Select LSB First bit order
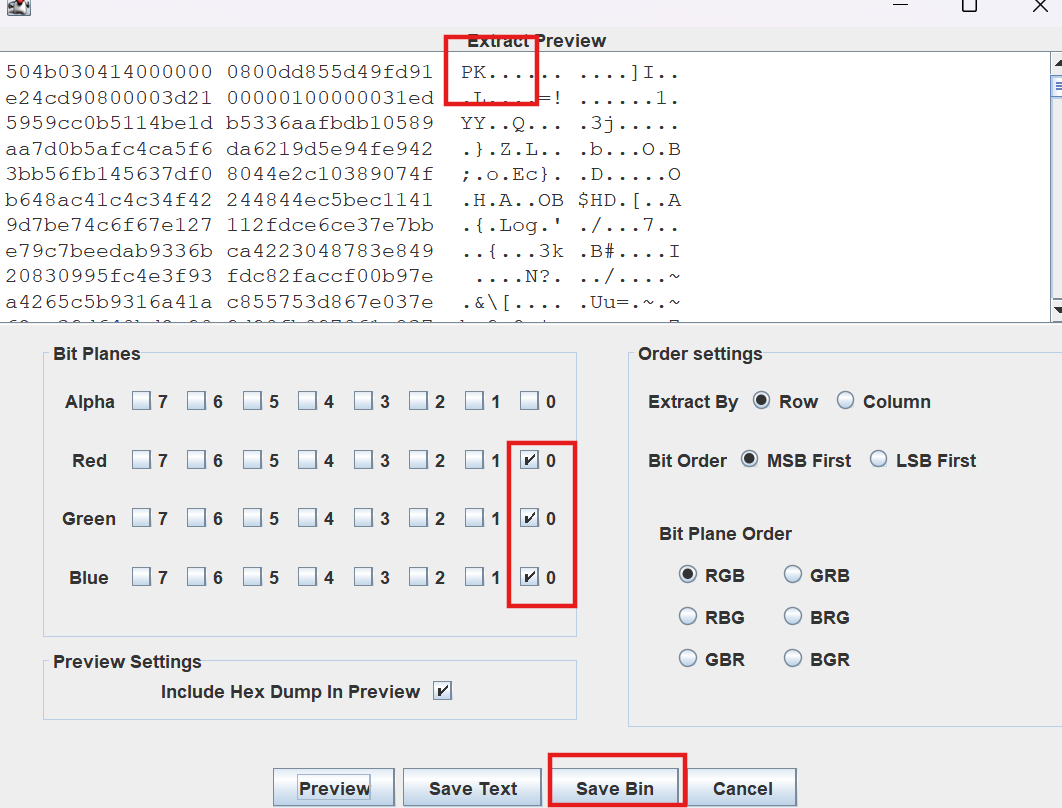The width and height of the screenshot is (1062, 808). click(878, 459)
